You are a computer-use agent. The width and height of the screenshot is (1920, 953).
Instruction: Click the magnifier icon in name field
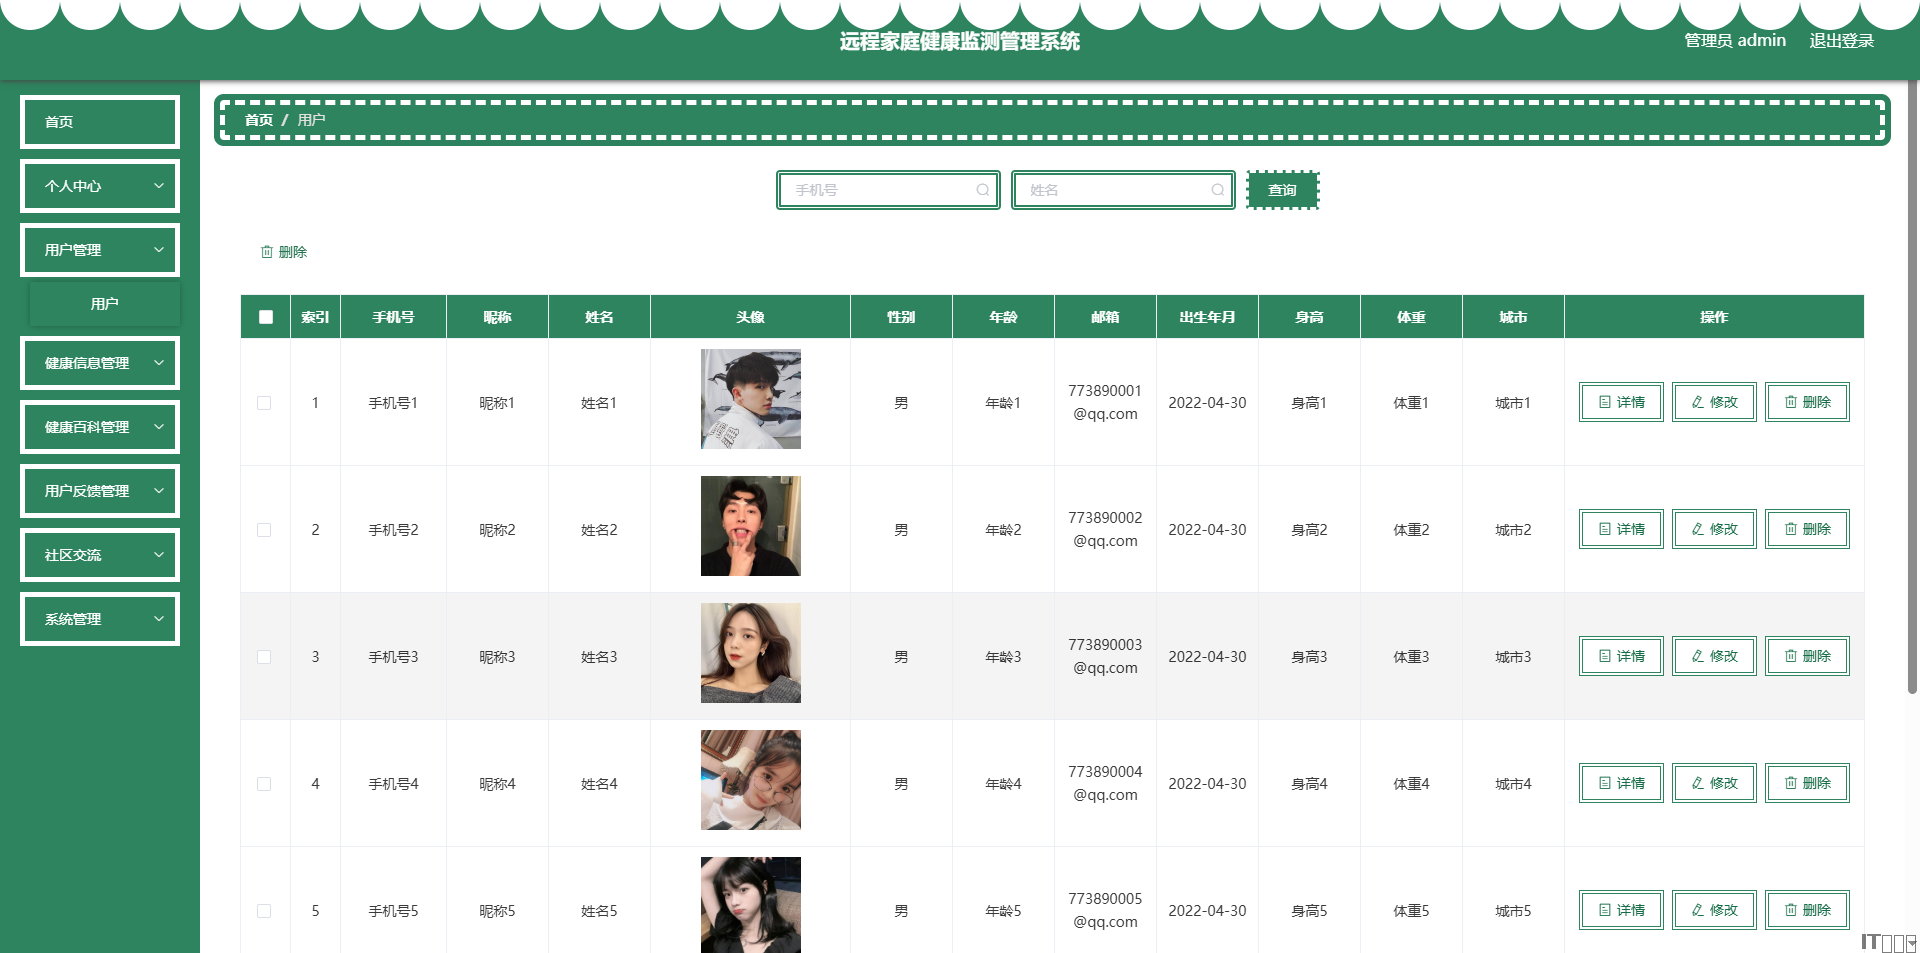(1217, 190)
